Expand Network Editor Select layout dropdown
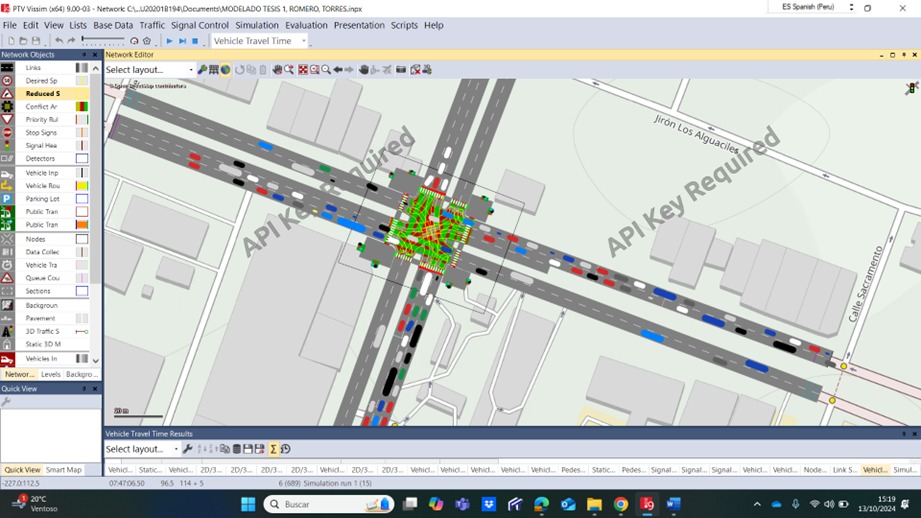Image resolution: width=921 pixels, height=518 pixels. (190, 70)
